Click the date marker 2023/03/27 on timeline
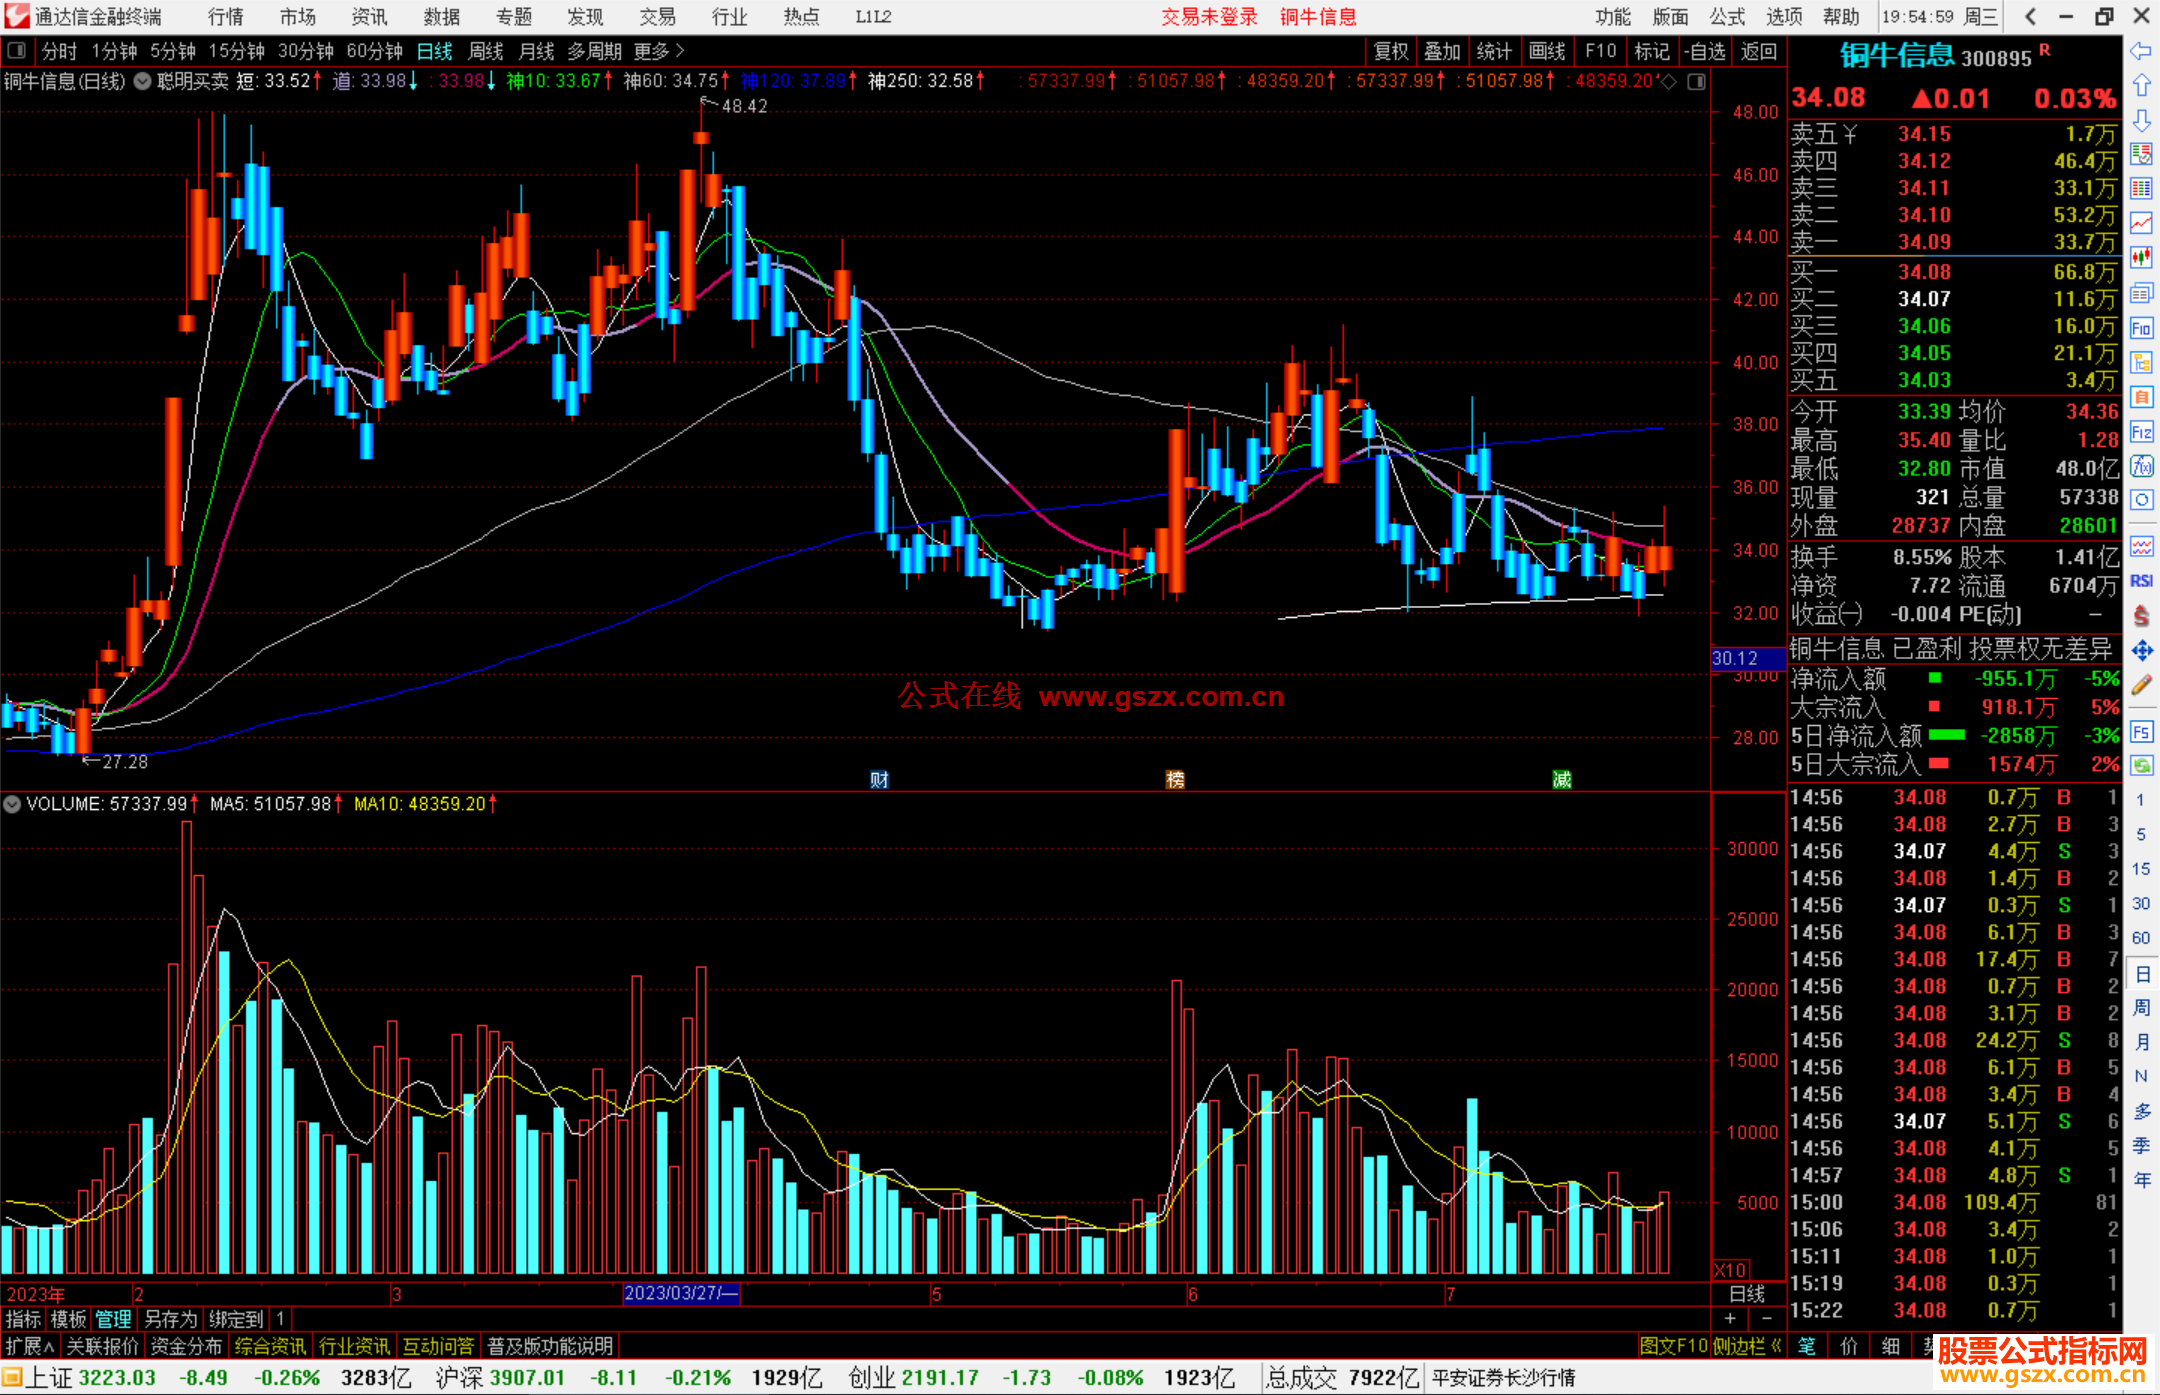The height and width of the screenshot is (1395, 2160). point(681,1293)
